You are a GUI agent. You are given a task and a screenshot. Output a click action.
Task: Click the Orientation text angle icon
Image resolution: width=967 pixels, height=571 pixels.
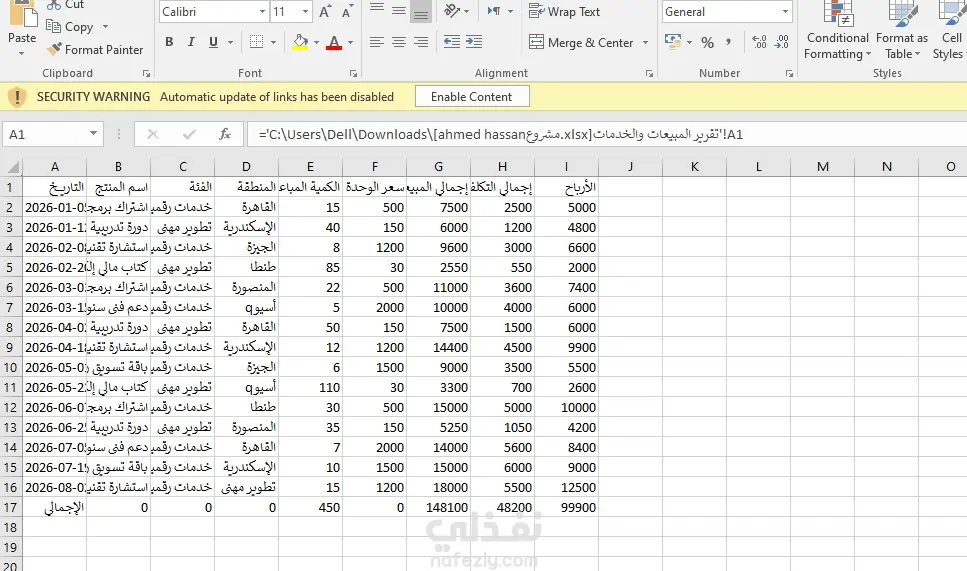click(452, 10)
